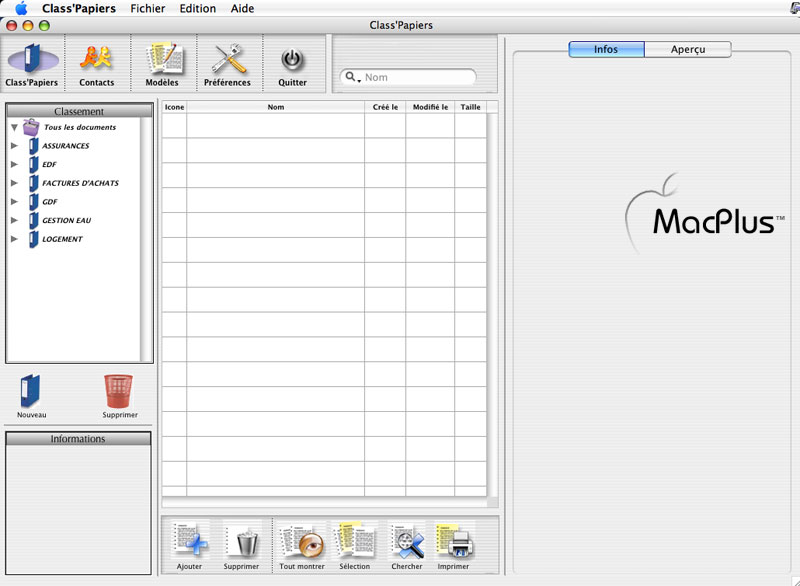Click the Quitter power icon
The image size is (800, 586).
coord(292,60)
